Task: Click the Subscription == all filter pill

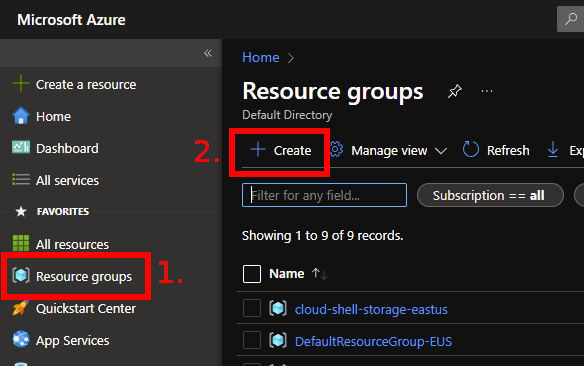Action: tap(490, 195)
